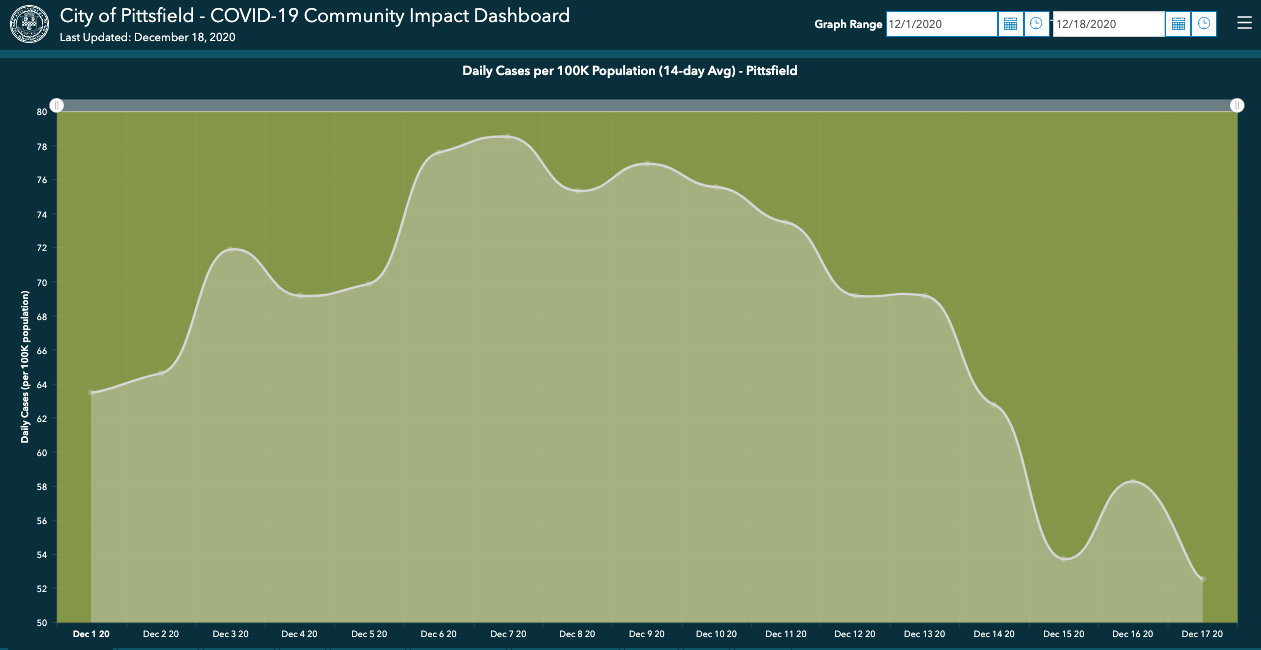Select the Dec 7 20 peak data point
Viewport: 1261px width, 650px height.
(508, 137)
